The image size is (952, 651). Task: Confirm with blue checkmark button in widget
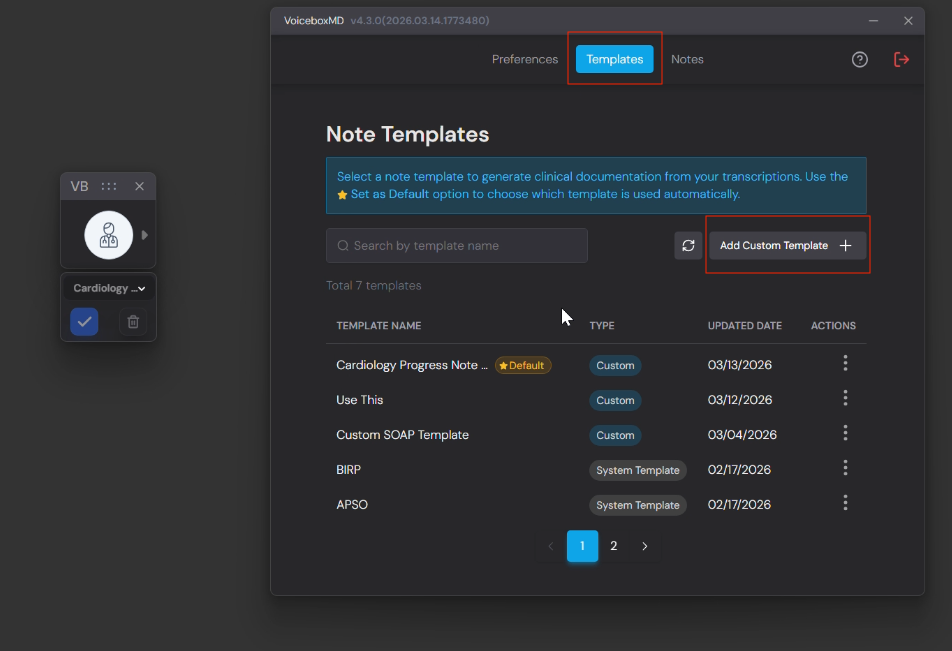[x=85, y=322]
